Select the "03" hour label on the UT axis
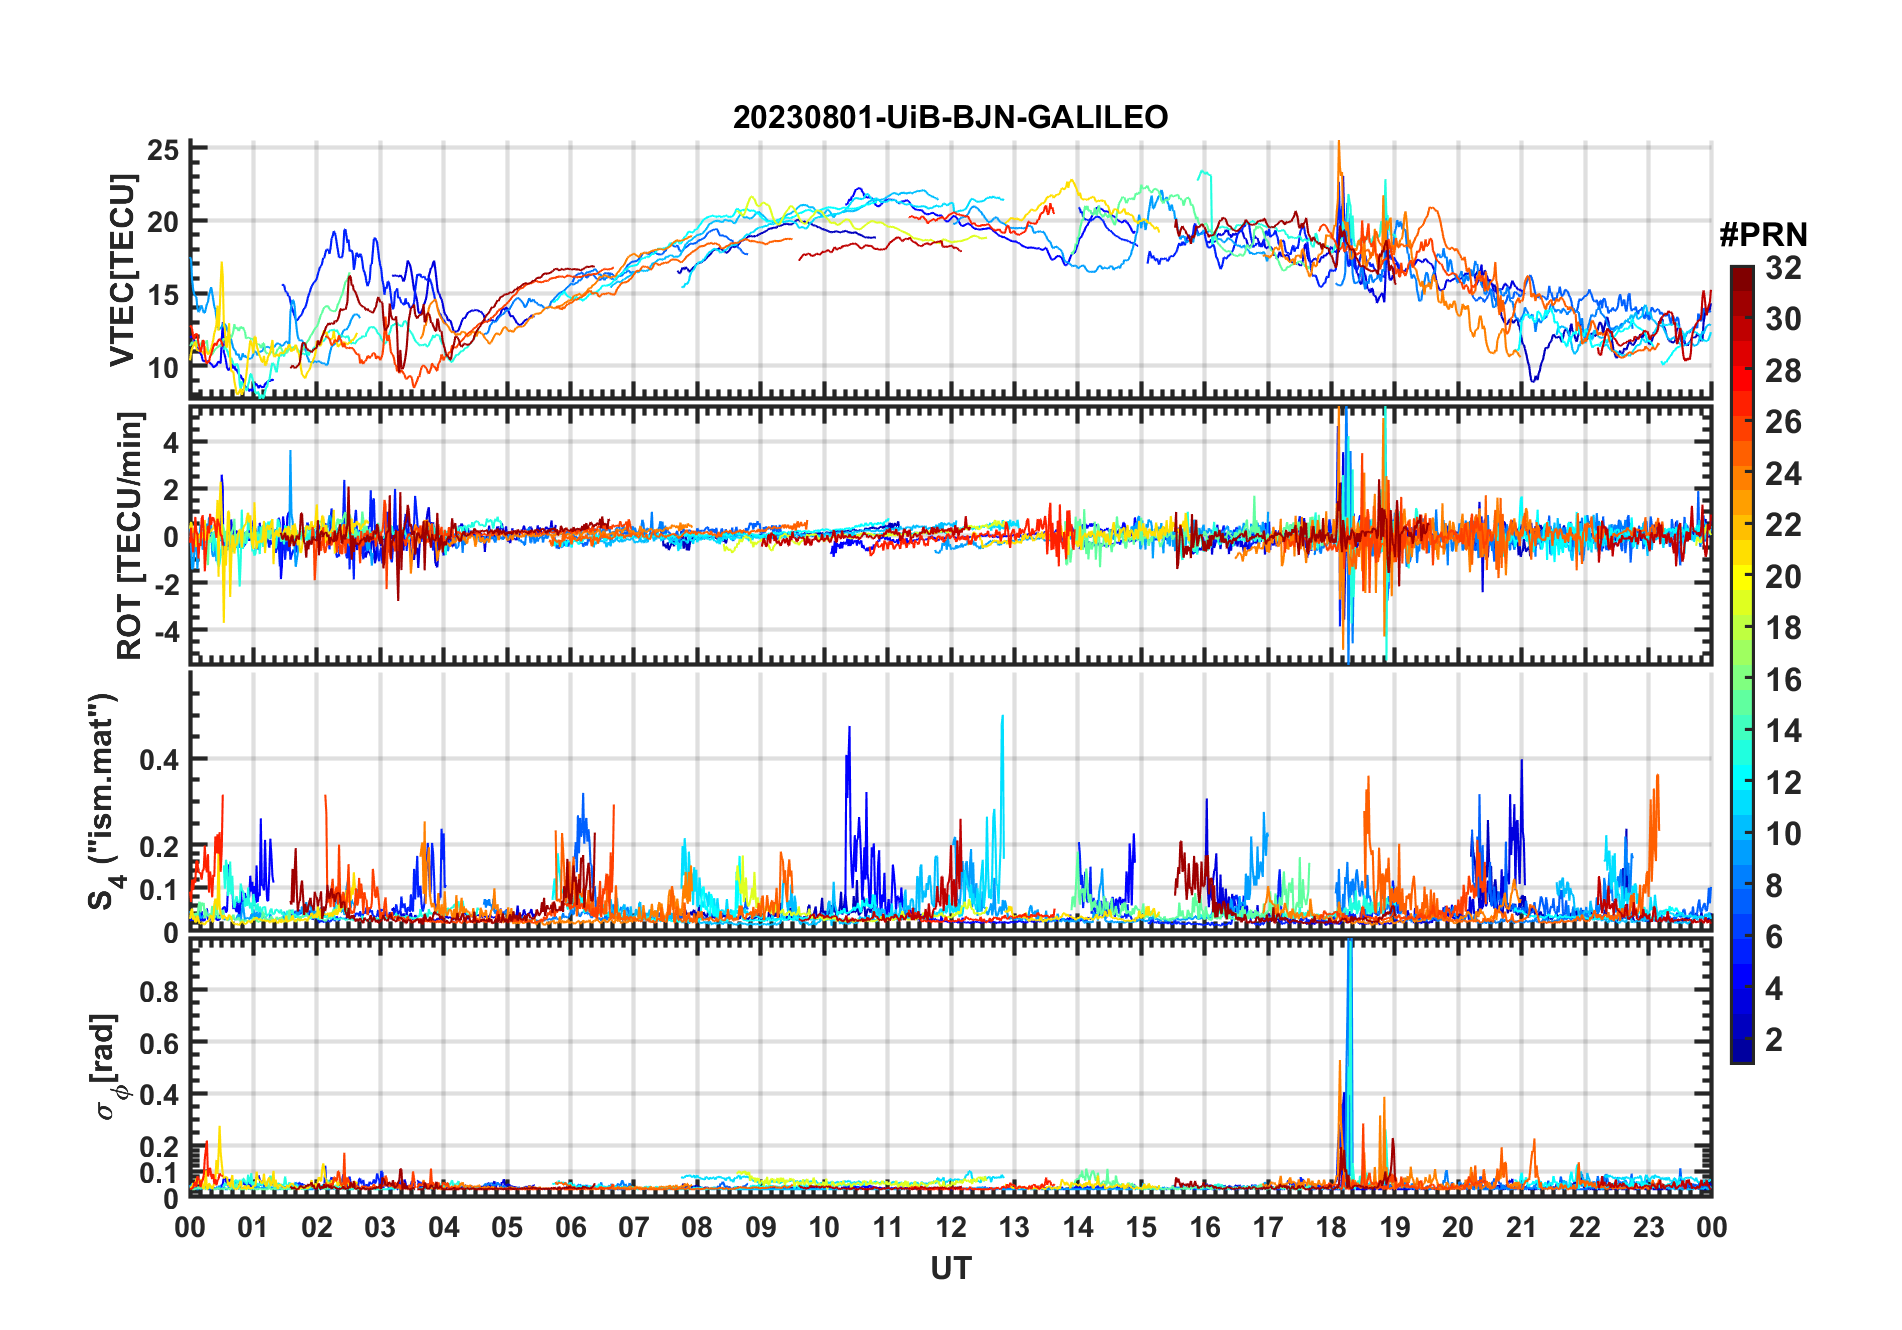The width and height of the screenshot is (1902, 1330). pos(381,1227)
